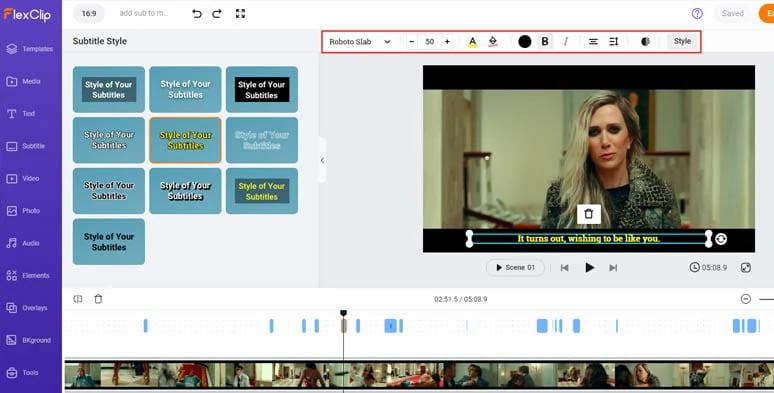This screenshot has width=774, height=393.
Task: Select the bold black-outline subtitle style
Action: (185, 191)
